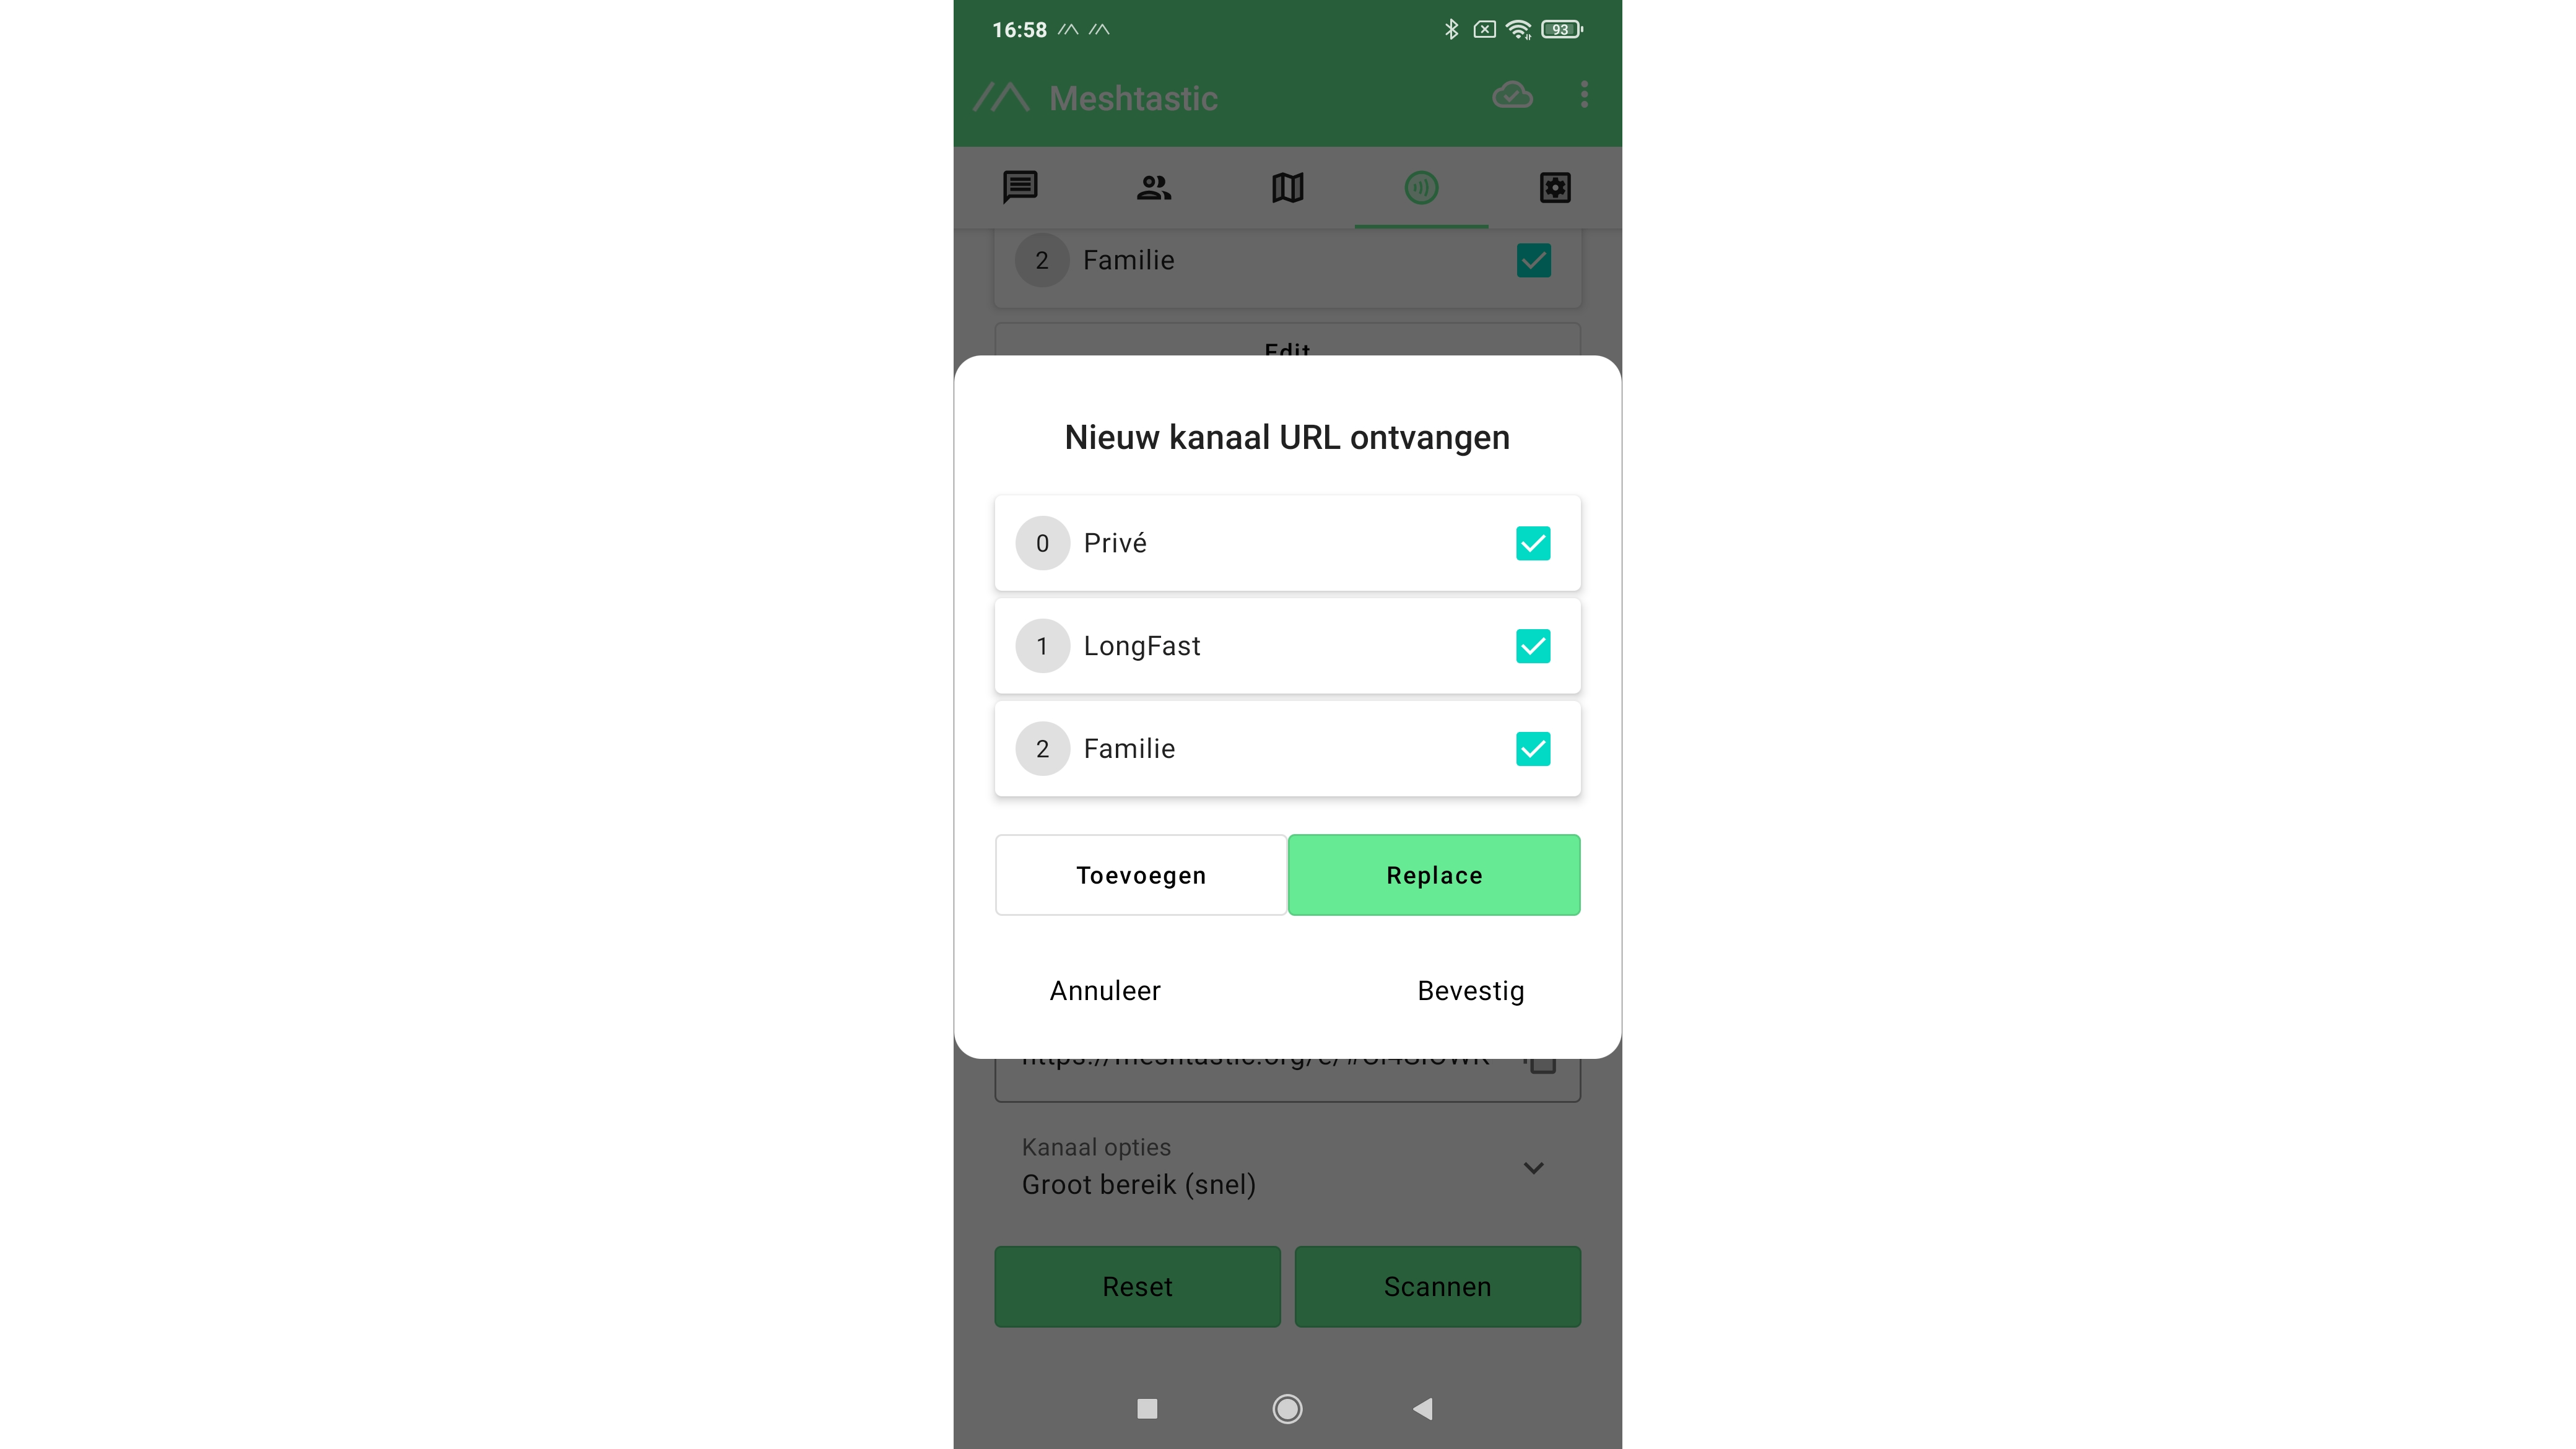Select the Toevoegen option
Viewport: 2576px width, 1449px height.
(x=1141, y=875)
